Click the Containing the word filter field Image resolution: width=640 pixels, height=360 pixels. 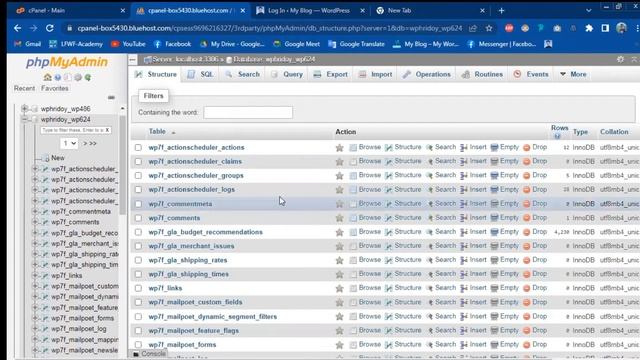248,112
